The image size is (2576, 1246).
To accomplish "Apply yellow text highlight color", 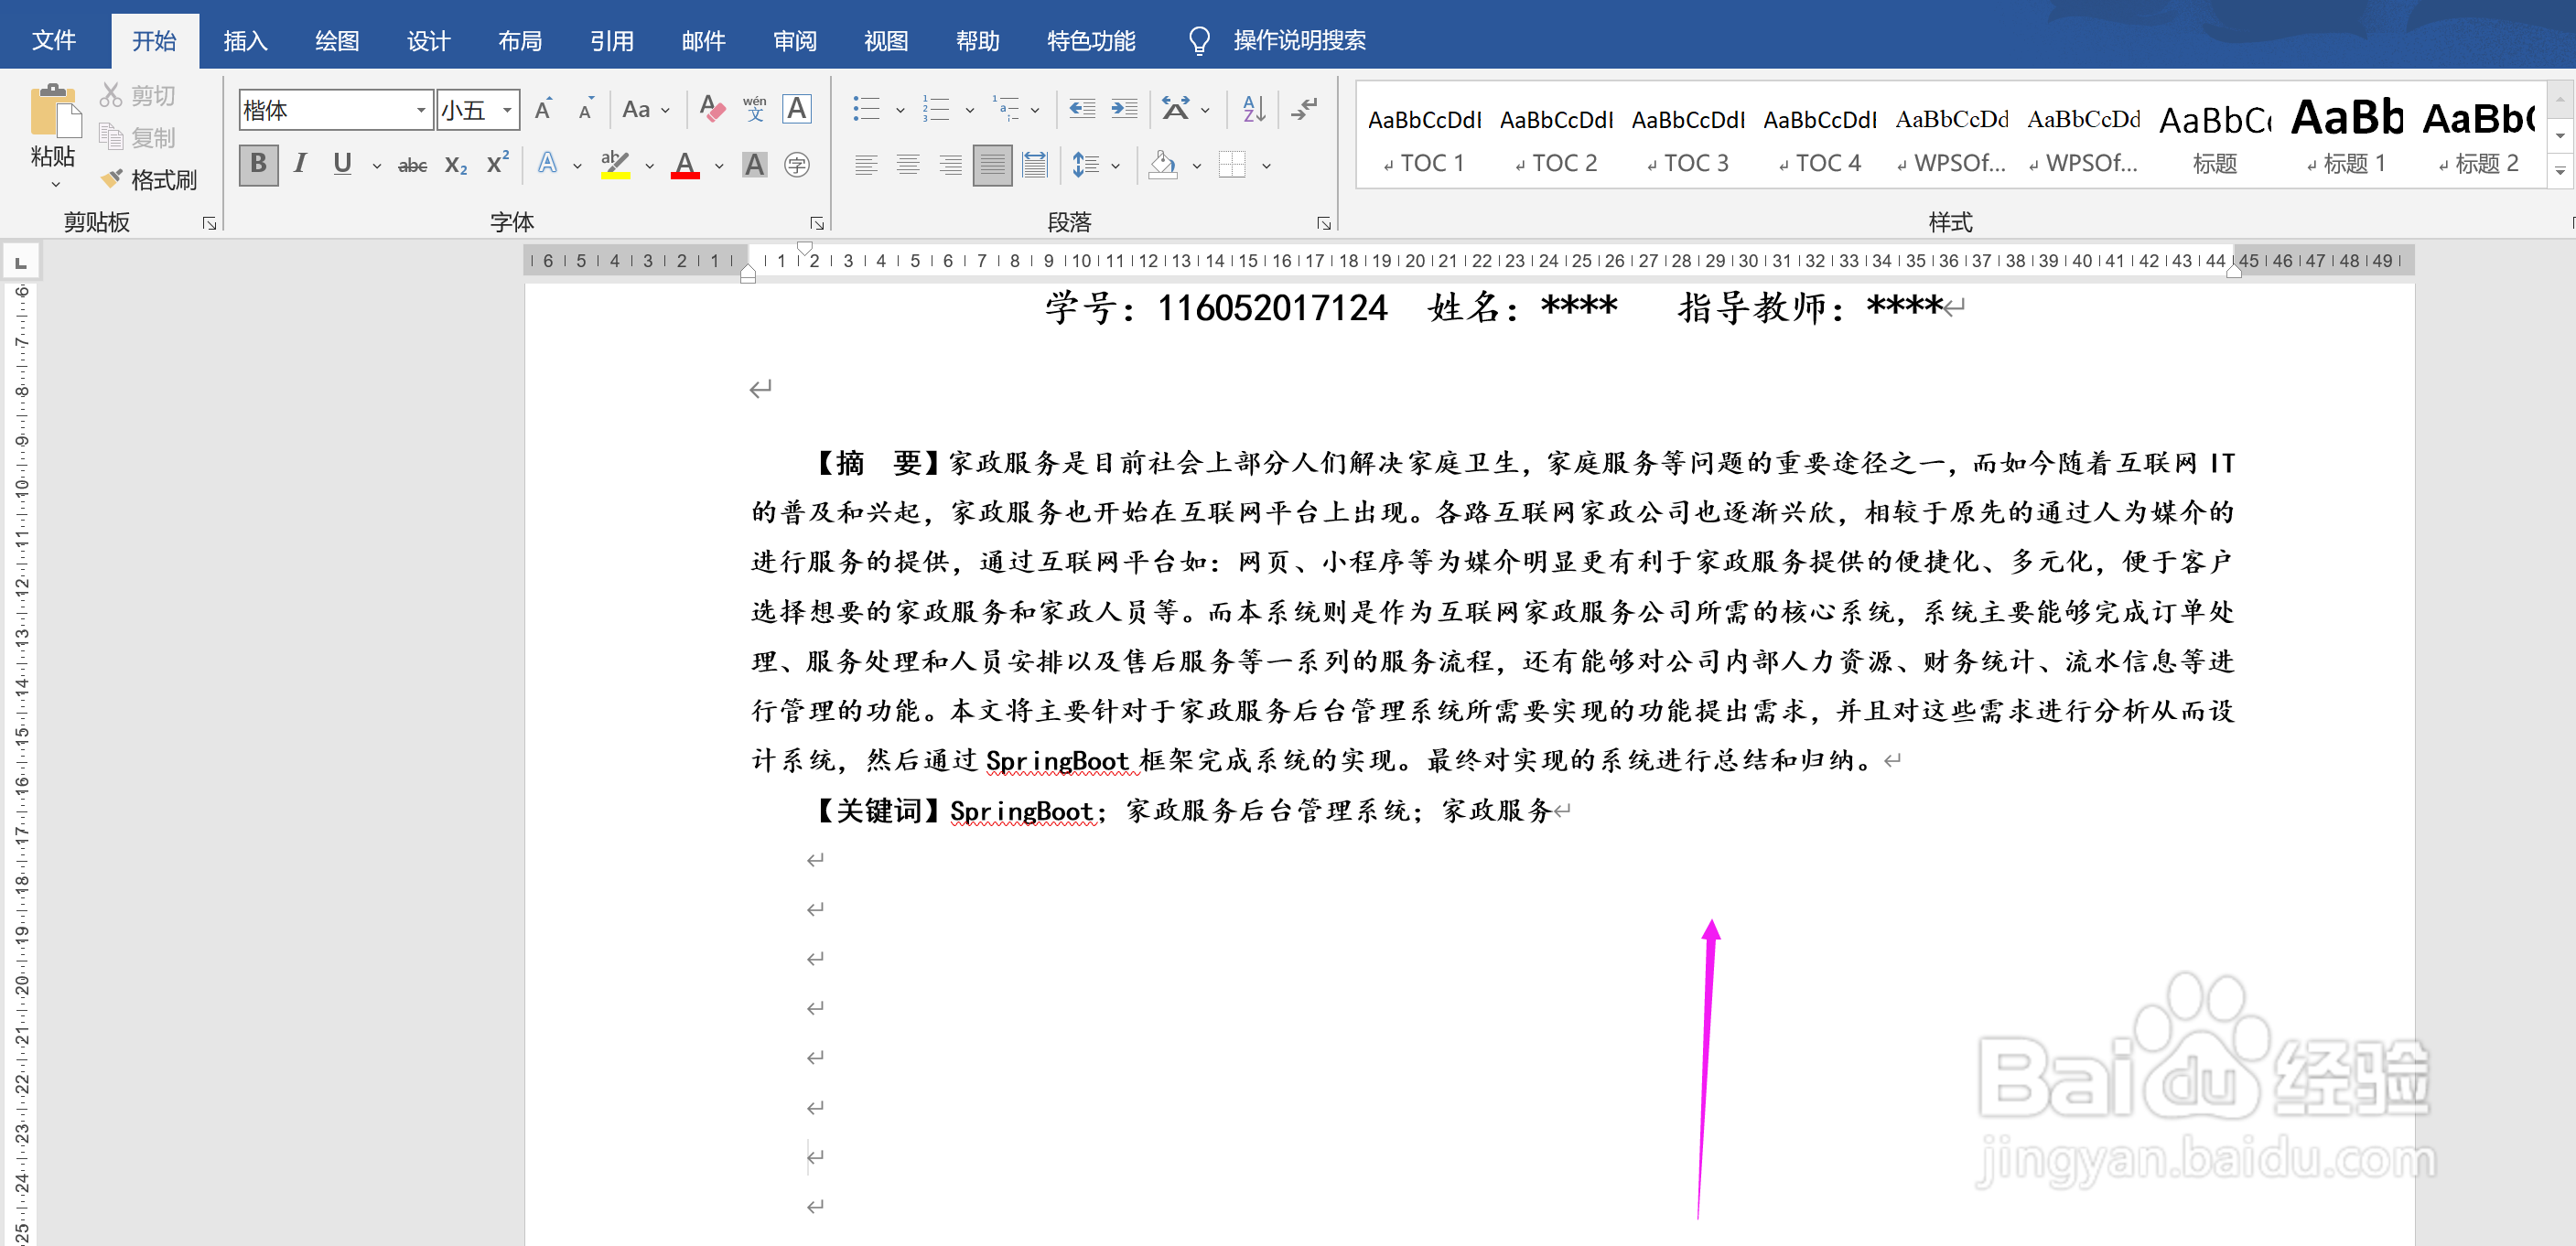I will [x=615, y=165].
